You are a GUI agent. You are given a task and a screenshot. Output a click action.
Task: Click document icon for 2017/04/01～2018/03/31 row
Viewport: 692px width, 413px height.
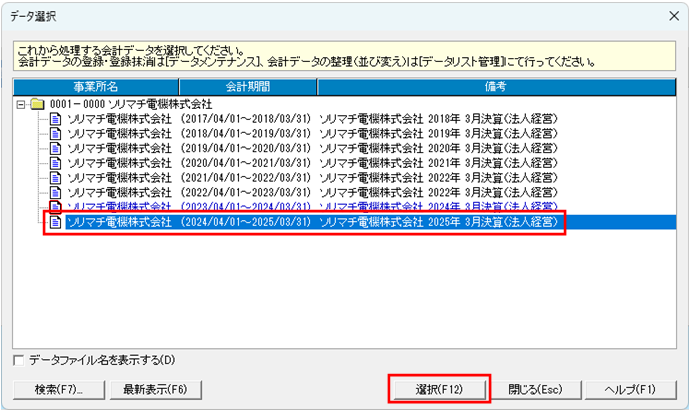[x=55, y=119]
